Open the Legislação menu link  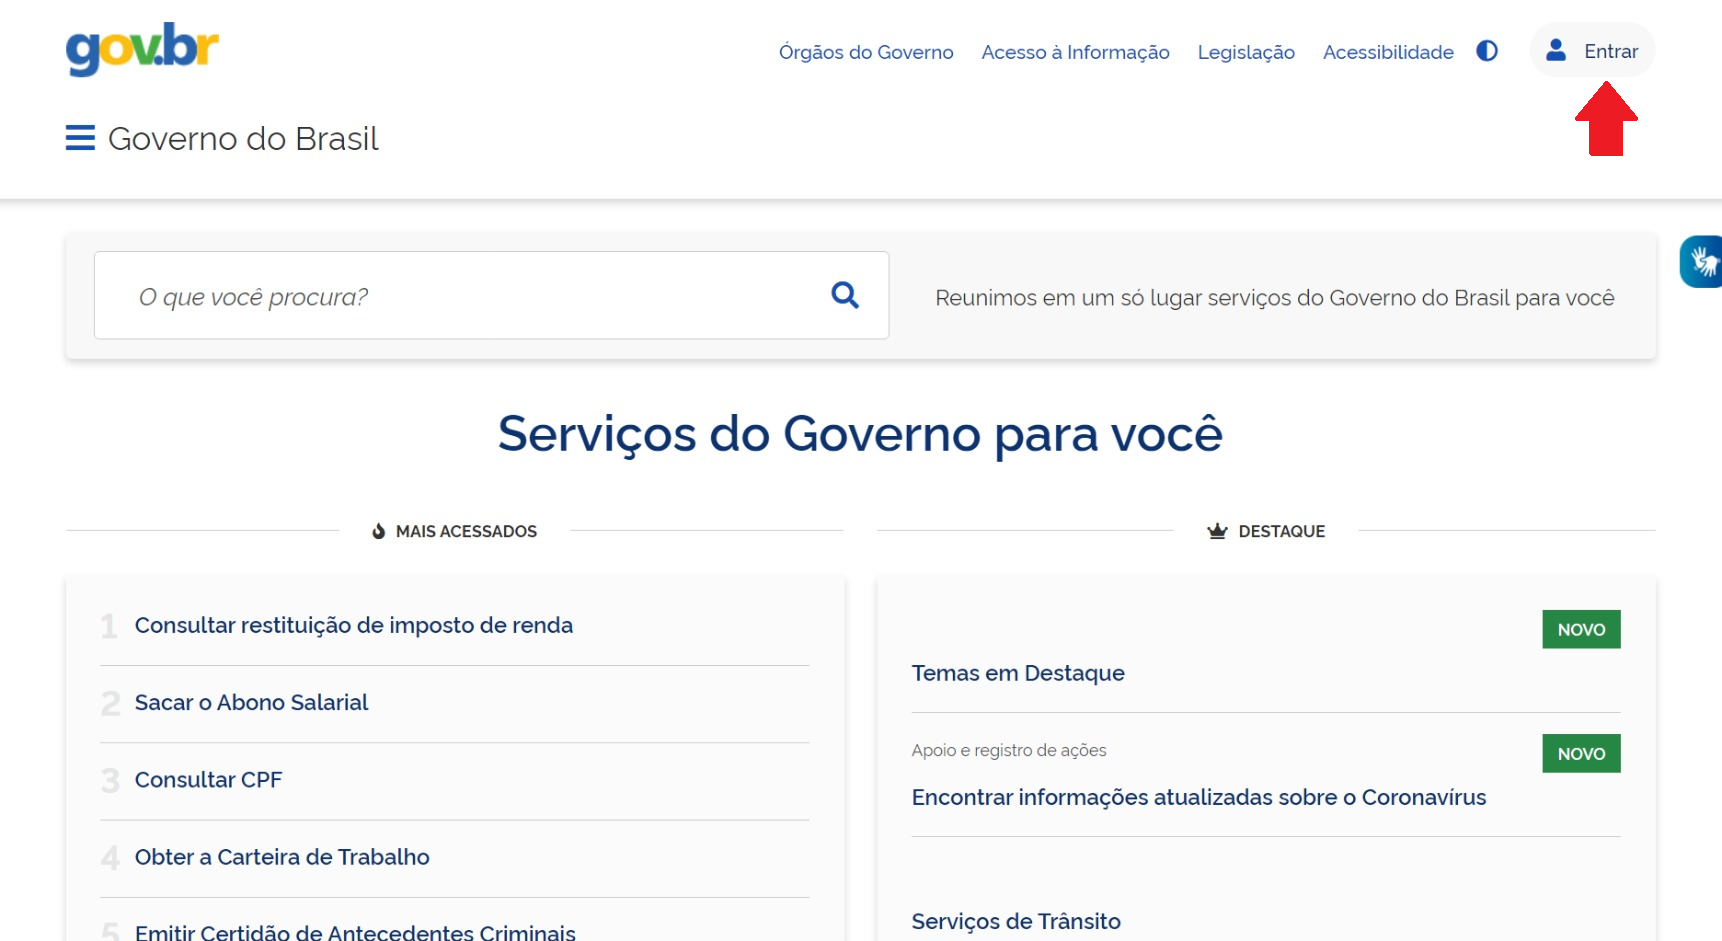[x=1246, y=52]
